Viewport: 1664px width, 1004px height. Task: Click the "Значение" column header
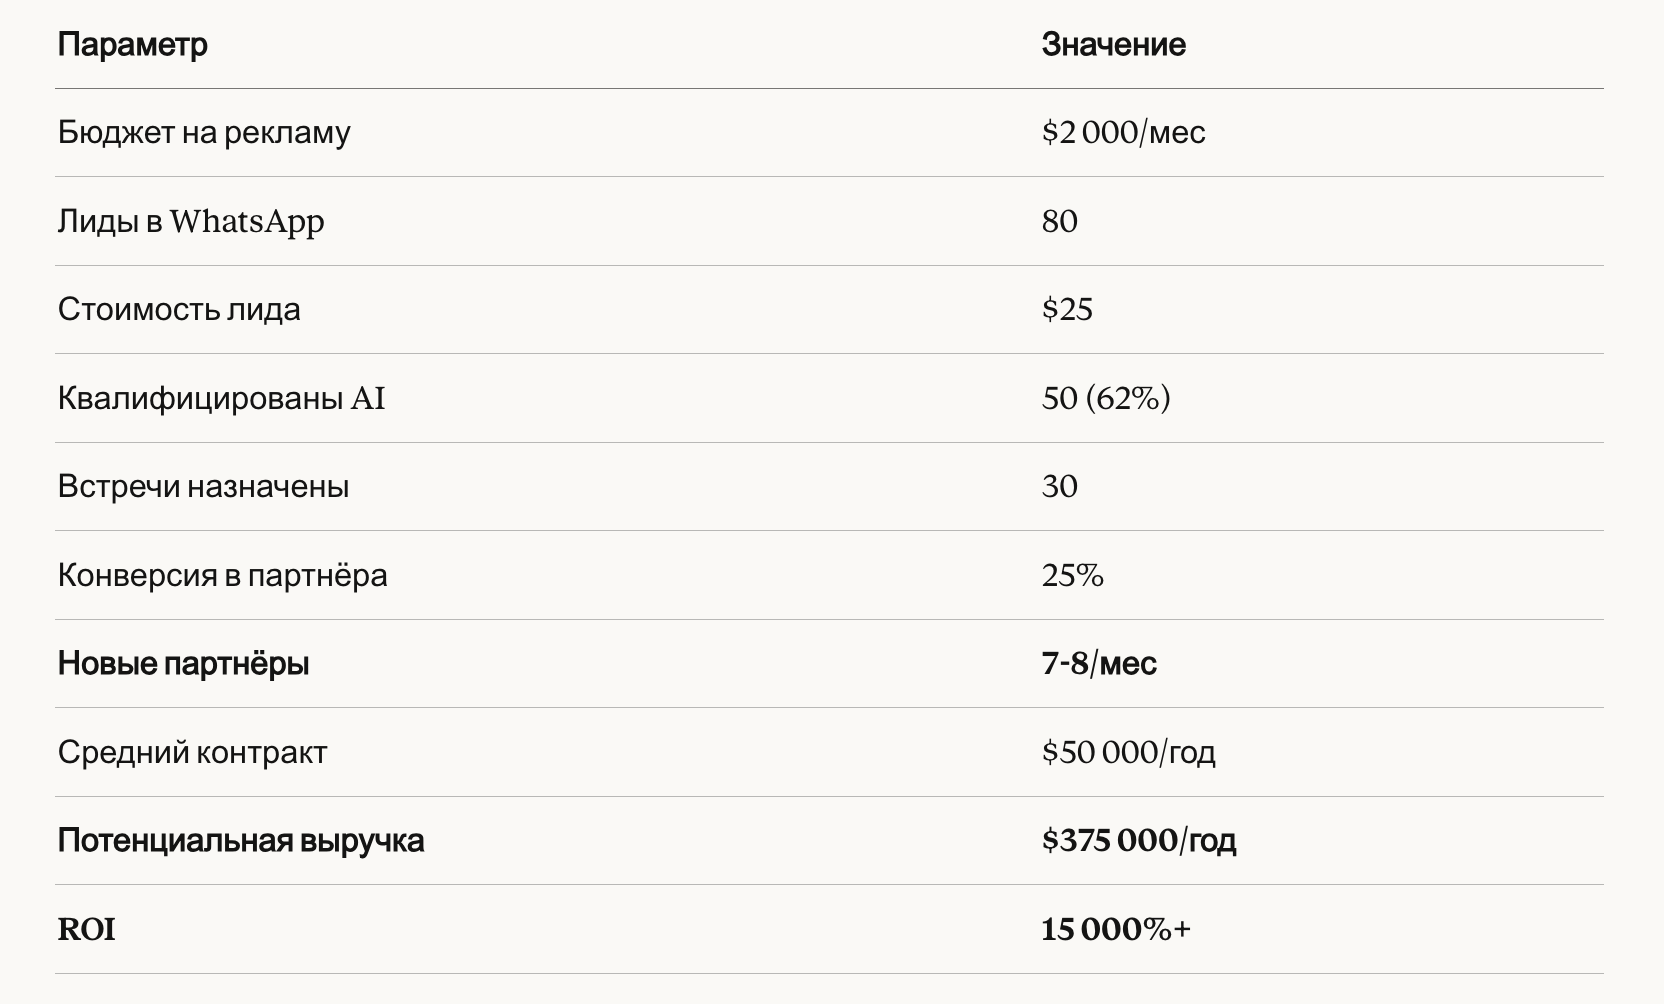tap(1113, 45)
